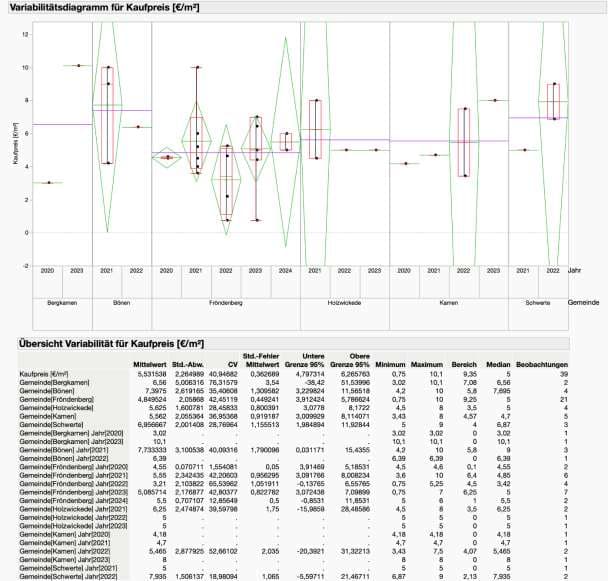Click the Bergkamen 2023 data point
Image resolution: width=608 pixels, height=581 pixels.
(78, 66)
